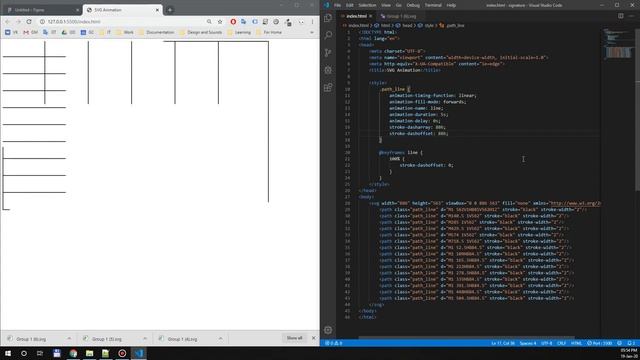Click the Chrome address bar URL
640x360 pixels.
74,22
